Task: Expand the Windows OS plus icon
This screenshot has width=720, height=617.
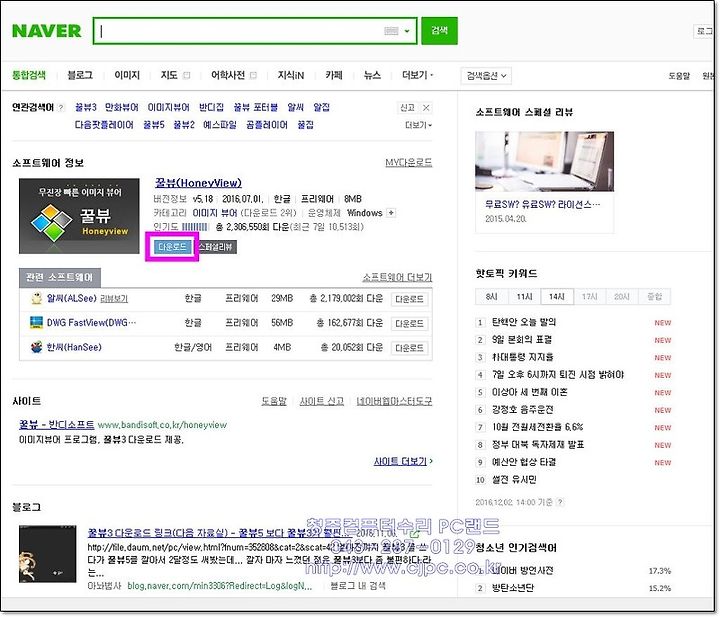Action: (391, 213)
